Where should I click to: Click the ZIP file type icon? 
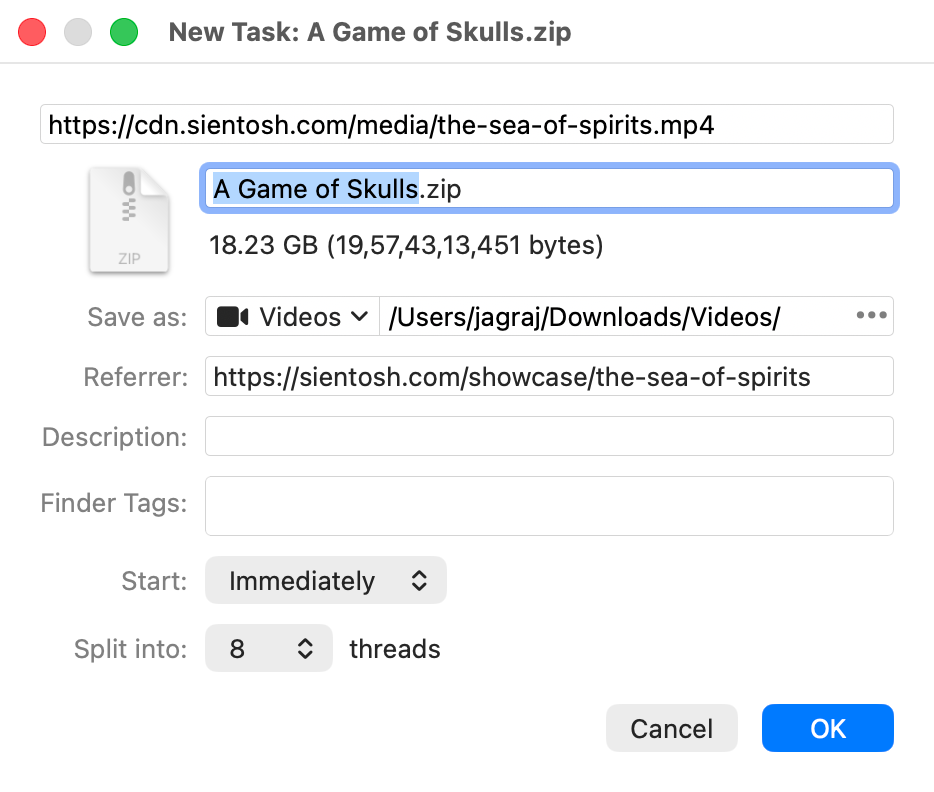coord(129,220)
